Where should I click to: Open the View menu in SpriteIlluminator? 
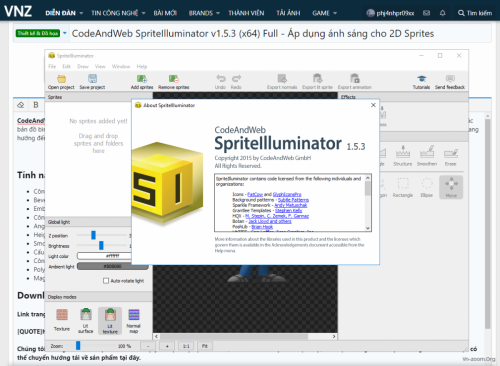(x=100, y=66)
